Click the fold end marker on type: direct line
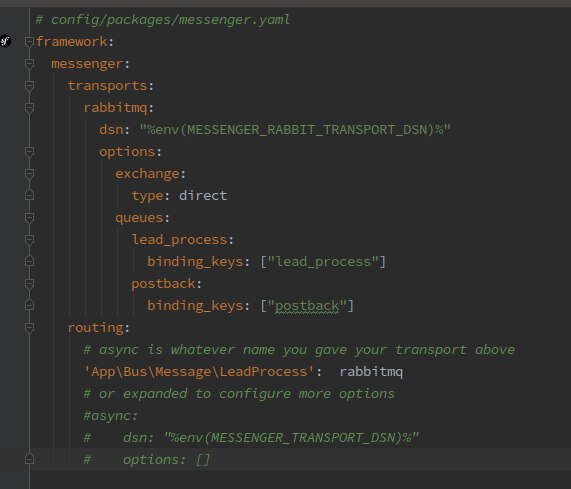Image resolution: width=571 pixels, height=489 pixels. coord(29,195)
